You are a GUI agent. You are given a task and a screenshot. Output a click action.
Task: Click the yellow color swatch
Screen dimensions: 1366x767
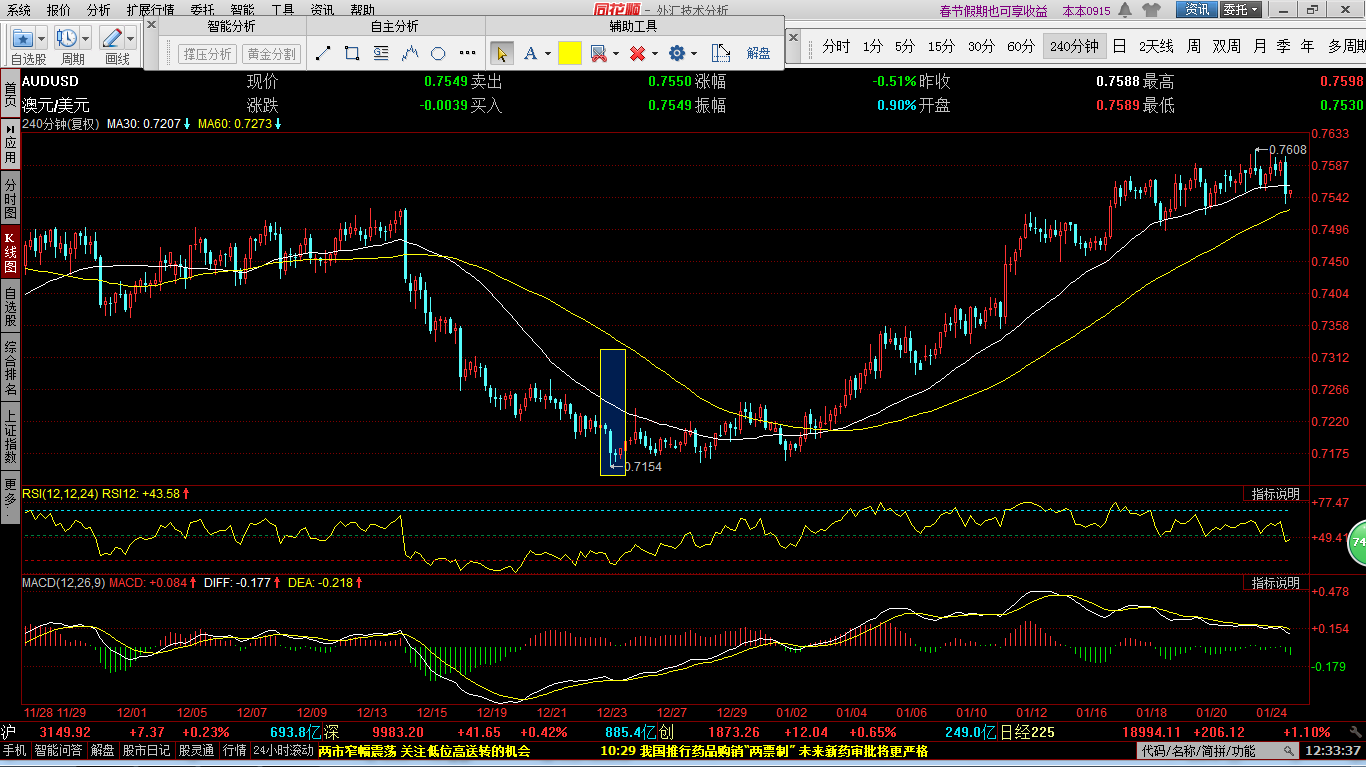[x=570, y=53]
